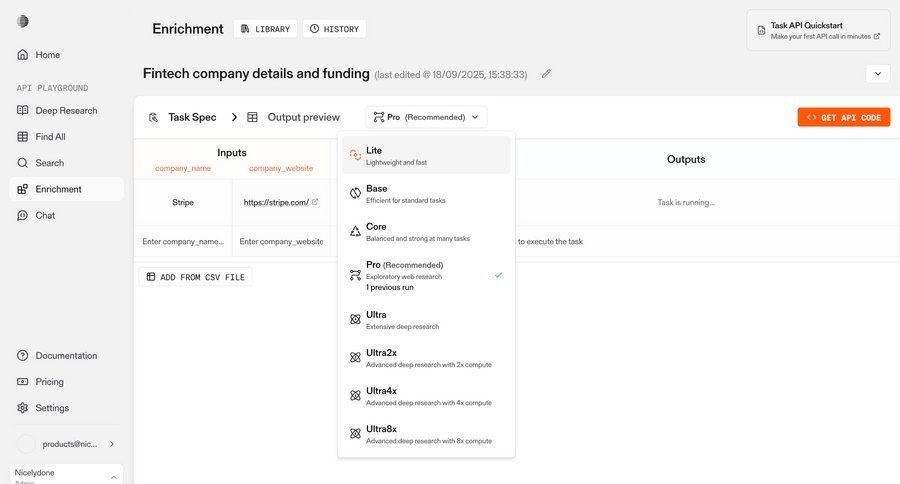Collapse the Pro (Recommended) processor dropdown
The width and height of the screenshot is (900, 484).
426,117
